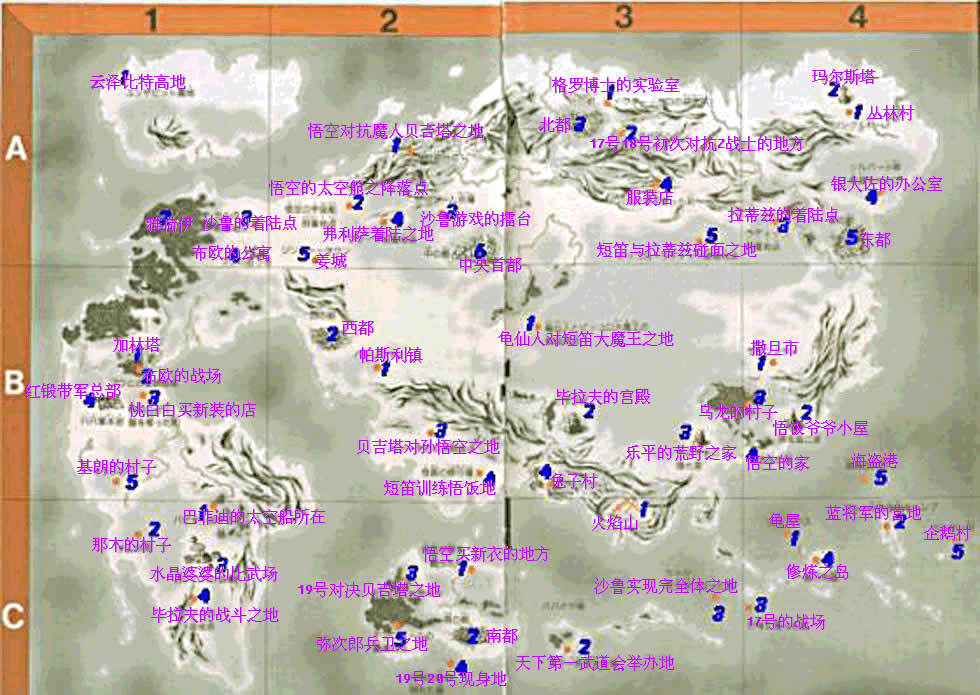980x695 pixels.
Task: Select the 蓝将军的营地 label
Action: (874, 513)
